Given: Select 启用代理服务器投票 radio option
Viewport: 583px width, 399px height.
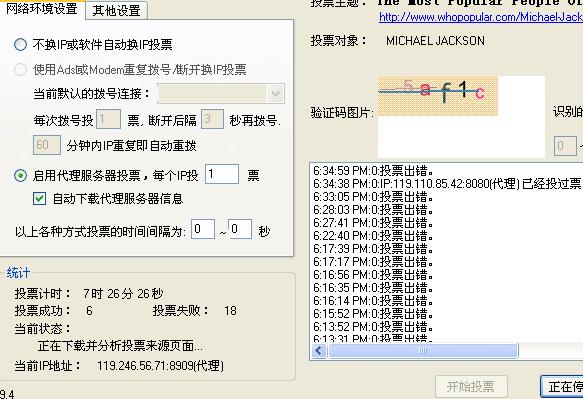Looking at the screenshot, I should (20, 175).
